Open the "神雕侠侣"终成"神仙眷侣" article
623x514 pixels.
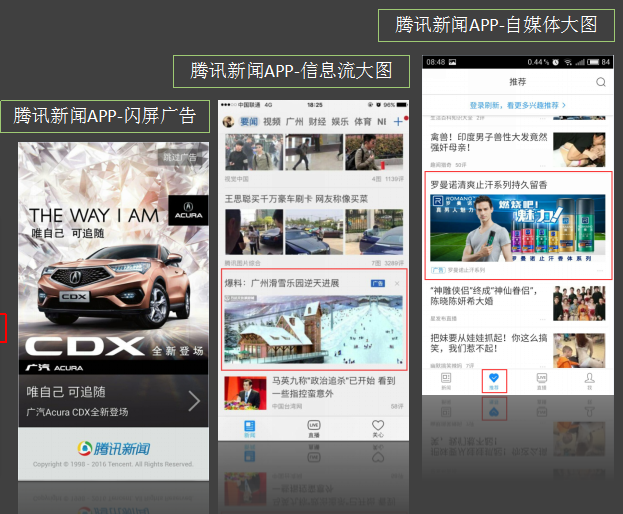484,296
